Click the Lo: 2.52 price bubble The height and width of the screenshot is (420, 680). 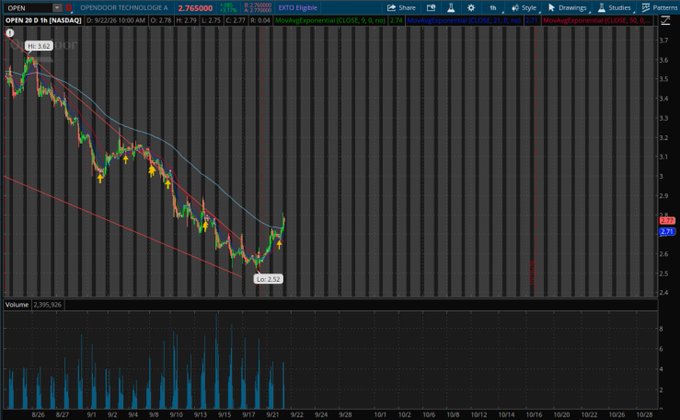tap(268, 279)
